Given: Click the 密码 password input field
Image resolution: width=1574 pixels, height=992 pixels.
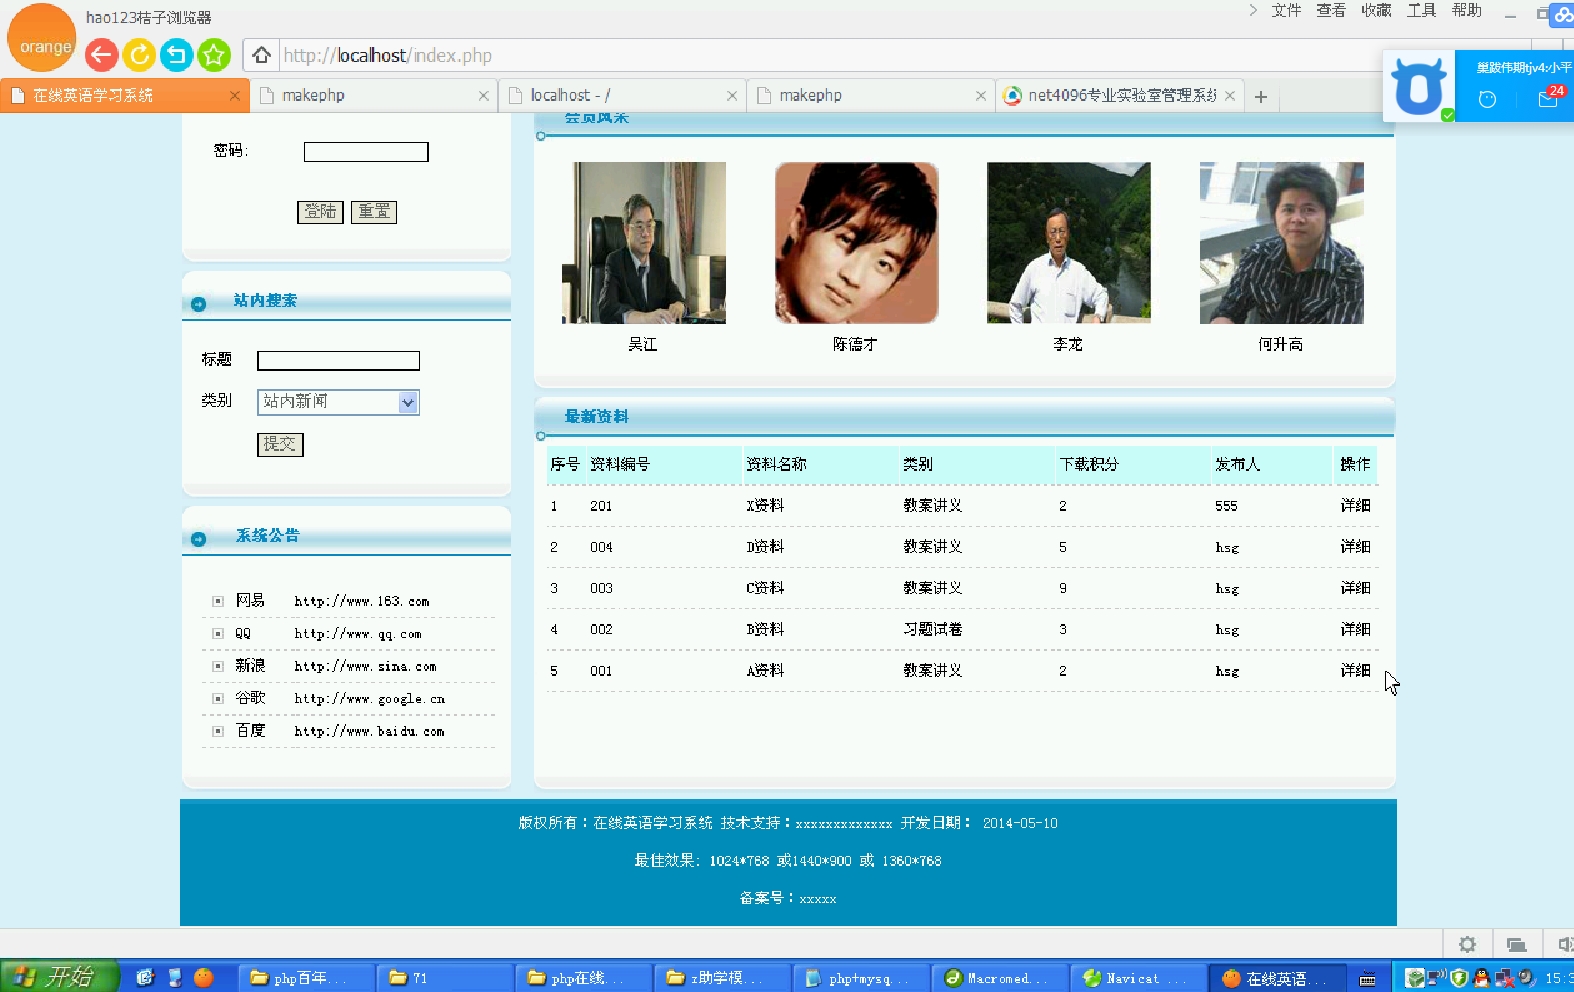Looking at the screenshot, I should click(x=366, y=152).
